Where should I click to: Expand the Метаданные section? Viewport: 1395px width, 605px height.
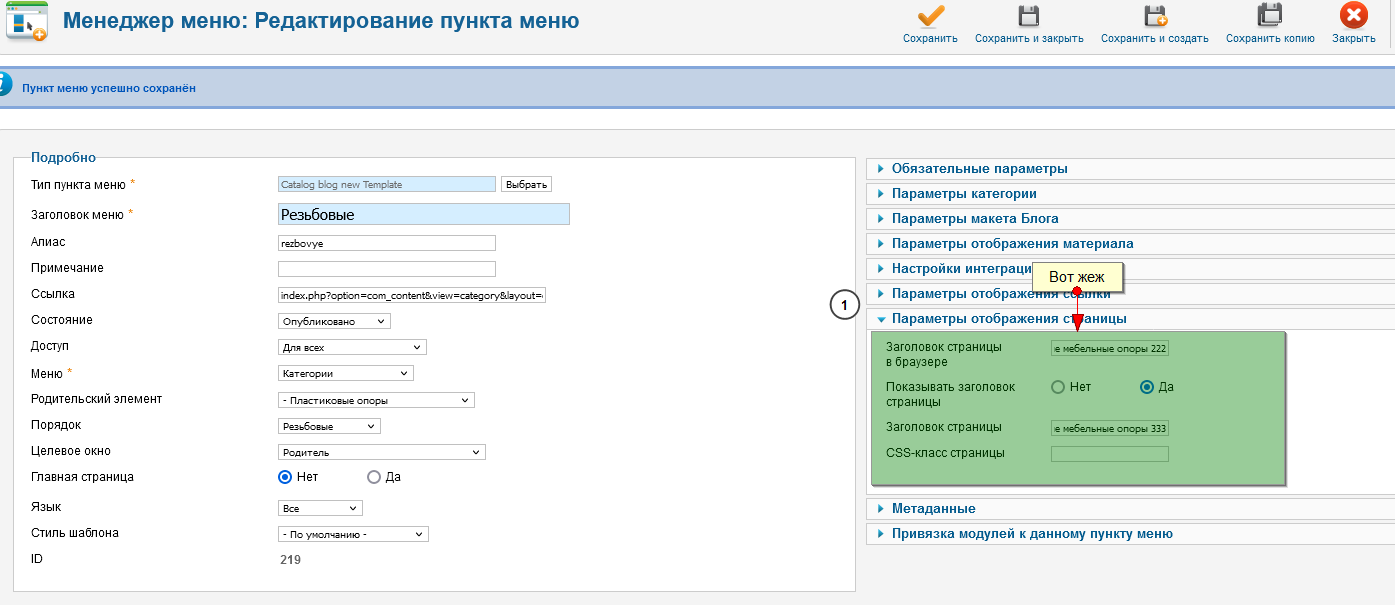coord(933,509)
